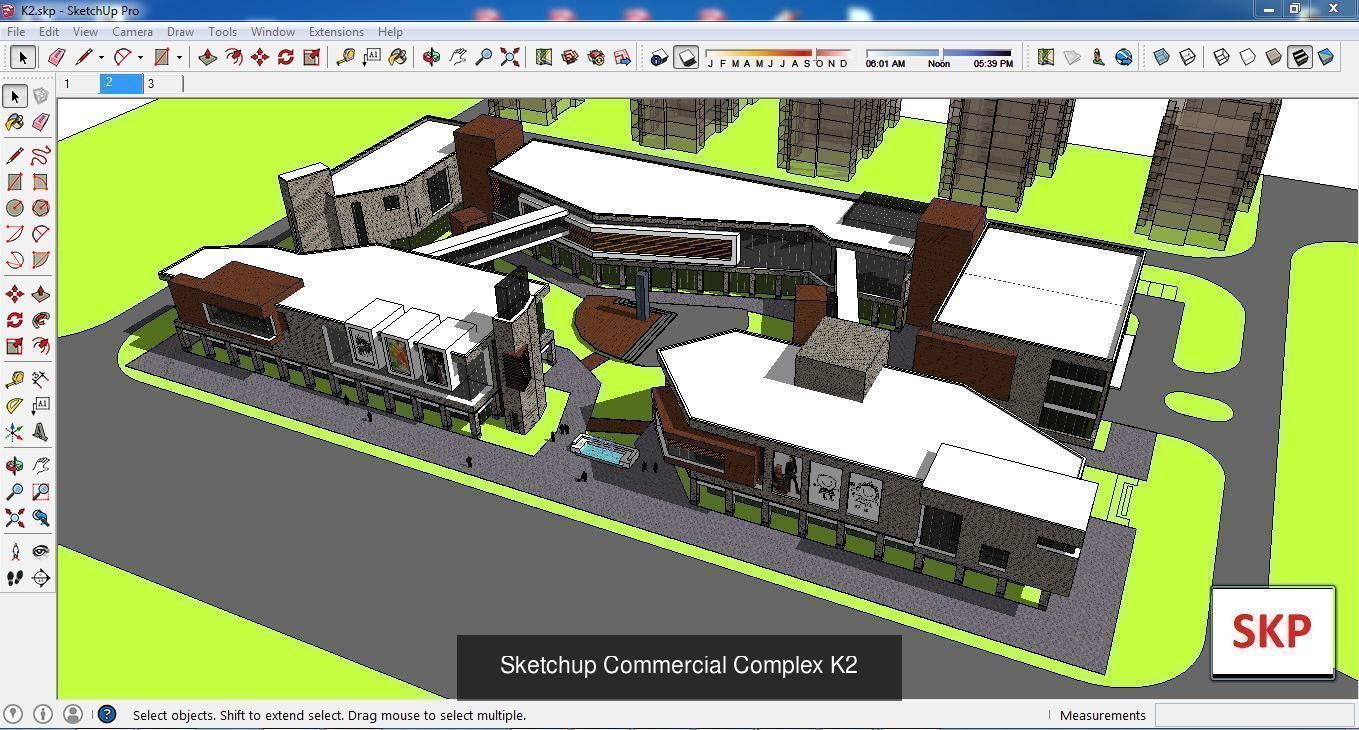Open the Window menu
The width and height of the screenshot is (1359, 730).
click(x=272, y=32)
